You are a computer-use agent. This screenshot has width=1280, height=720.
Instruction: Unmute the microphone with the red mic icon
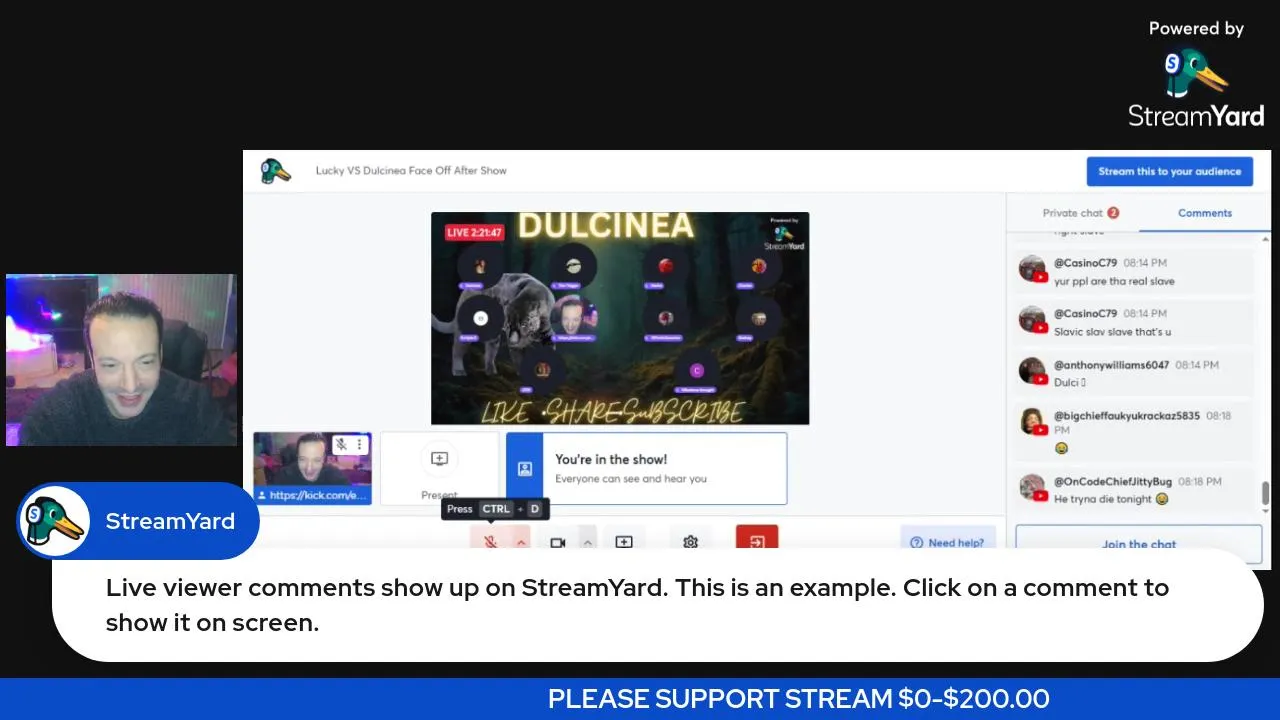pos(490,542)
